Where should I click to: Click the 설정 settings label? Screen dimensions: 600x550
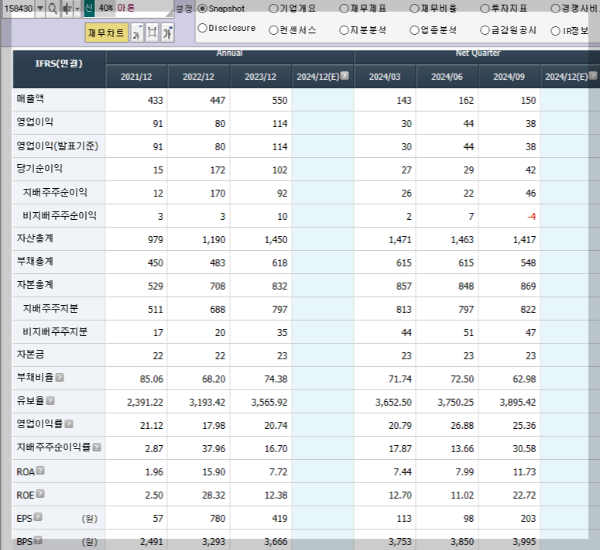coord(184,8)
